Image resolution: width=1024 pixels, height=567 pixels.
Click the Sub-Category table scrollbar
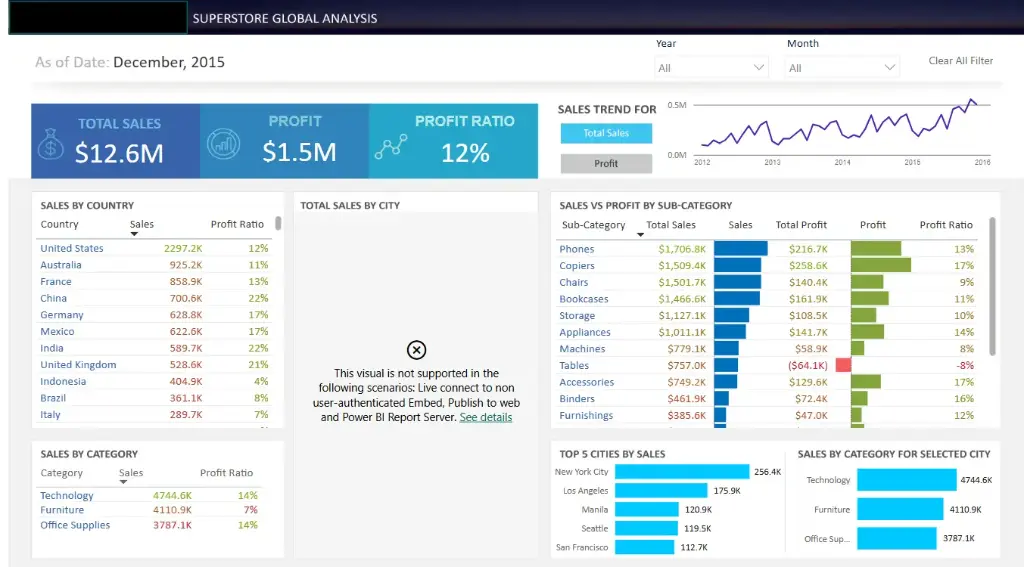coord(993,286)
